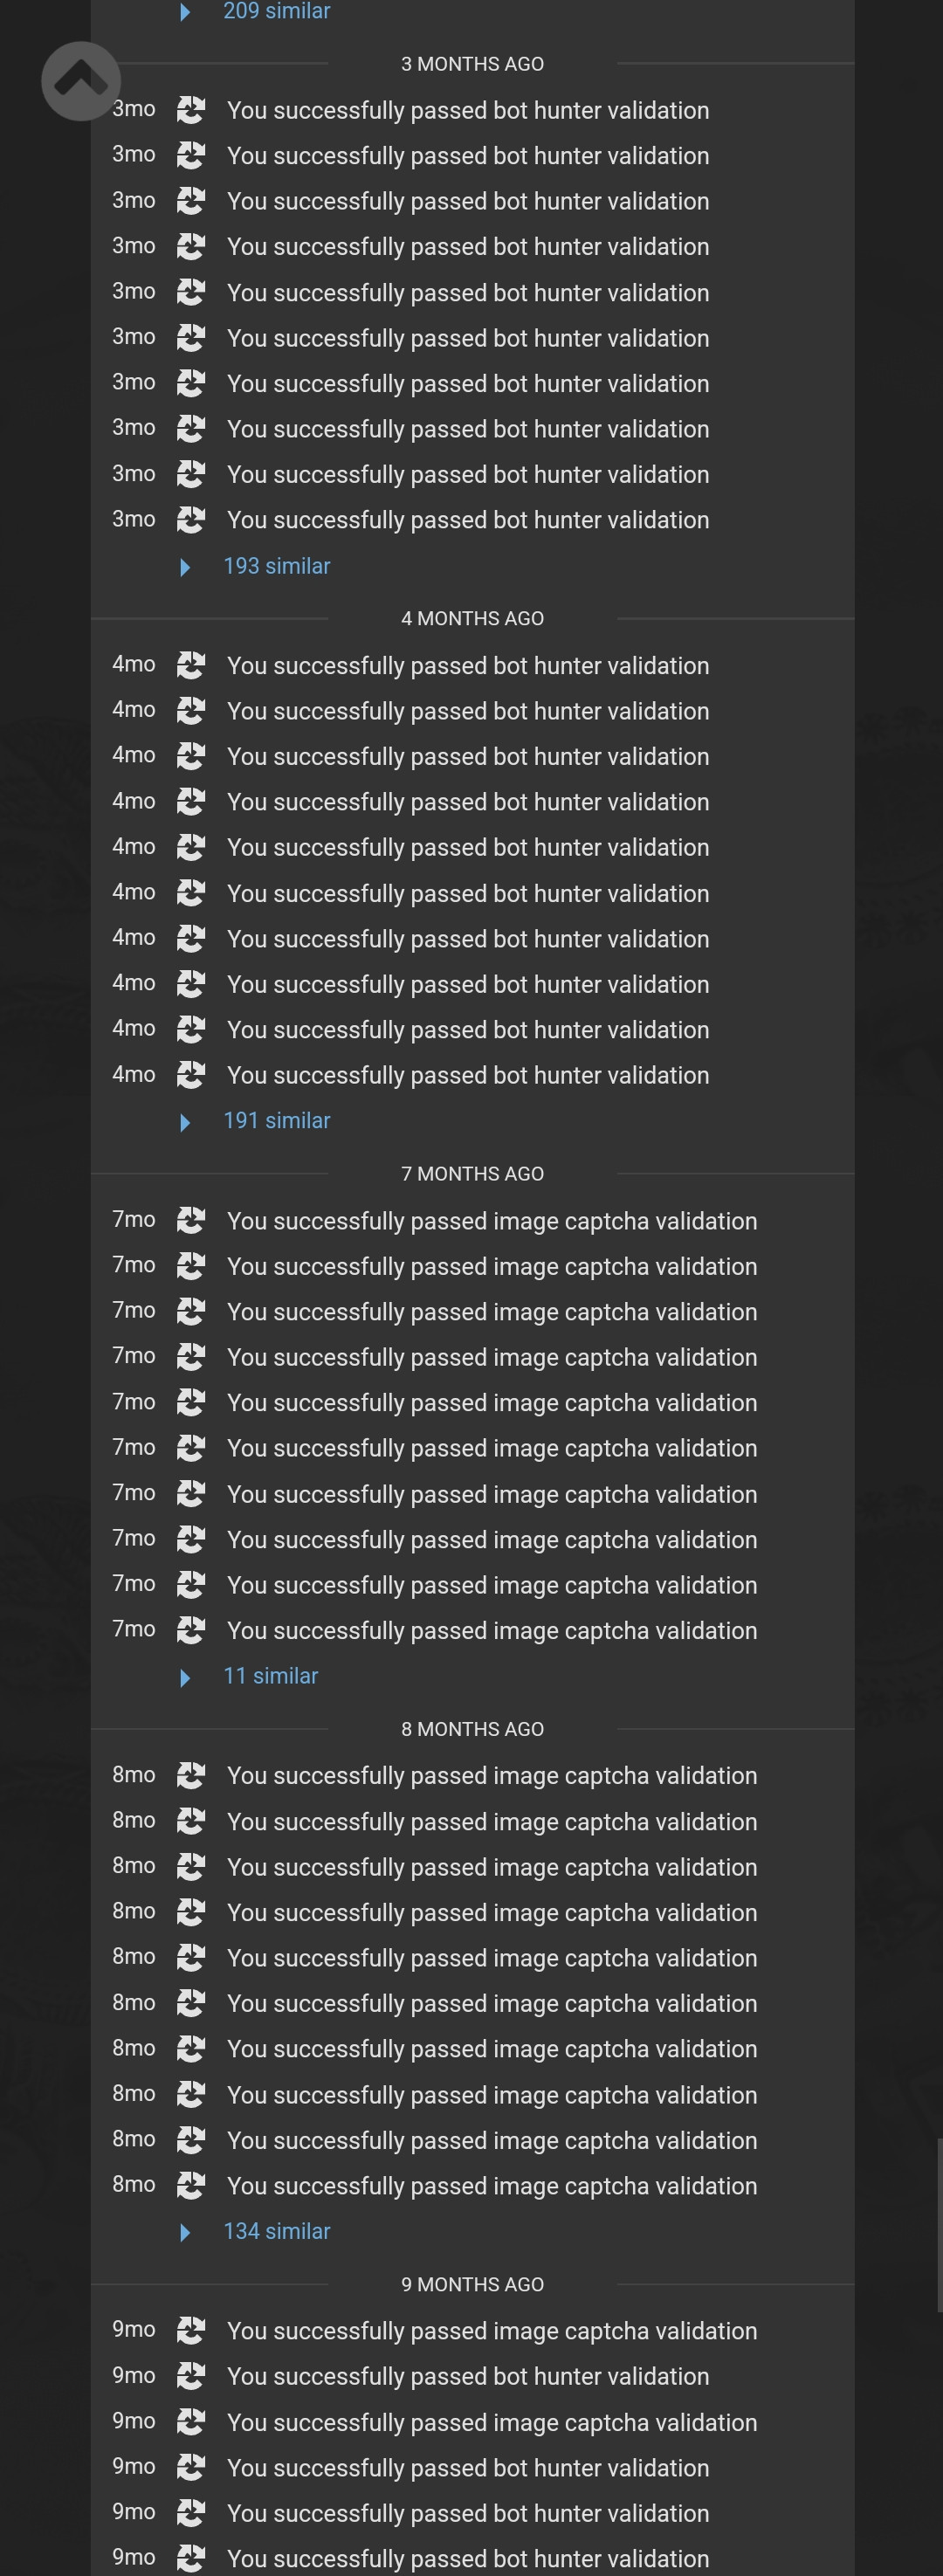This screenshot has width=943, height=2576.
Task: Click icon of last 4mo notification above 191 similar
Action: (x=191, y=1075)
